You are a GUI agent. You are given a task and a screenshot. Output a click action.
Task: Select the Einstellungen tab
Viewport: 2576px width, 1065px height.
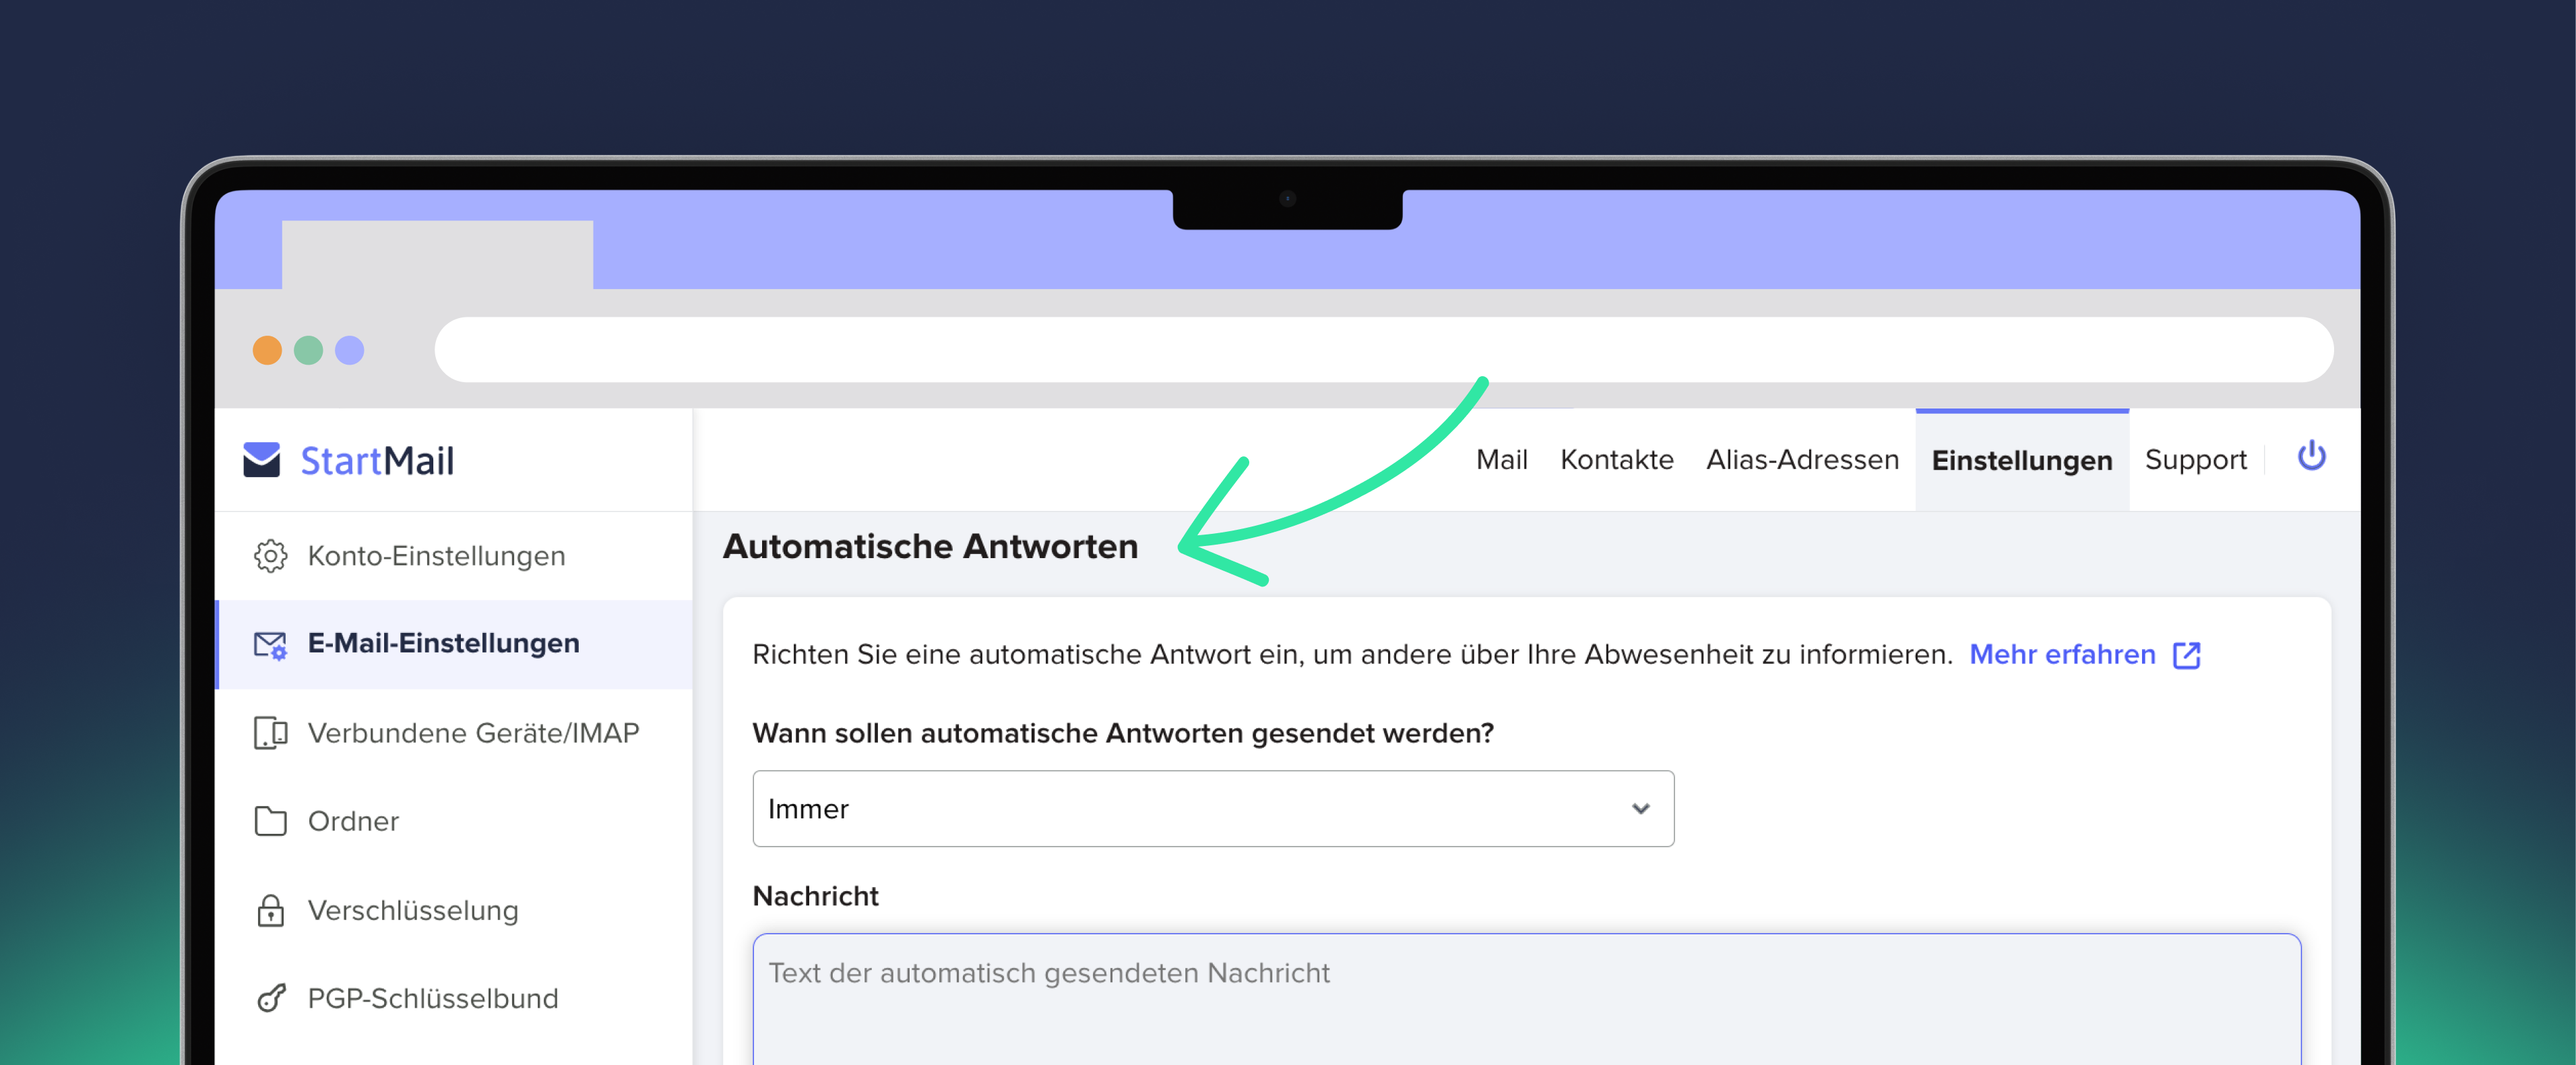point(2021,461)
